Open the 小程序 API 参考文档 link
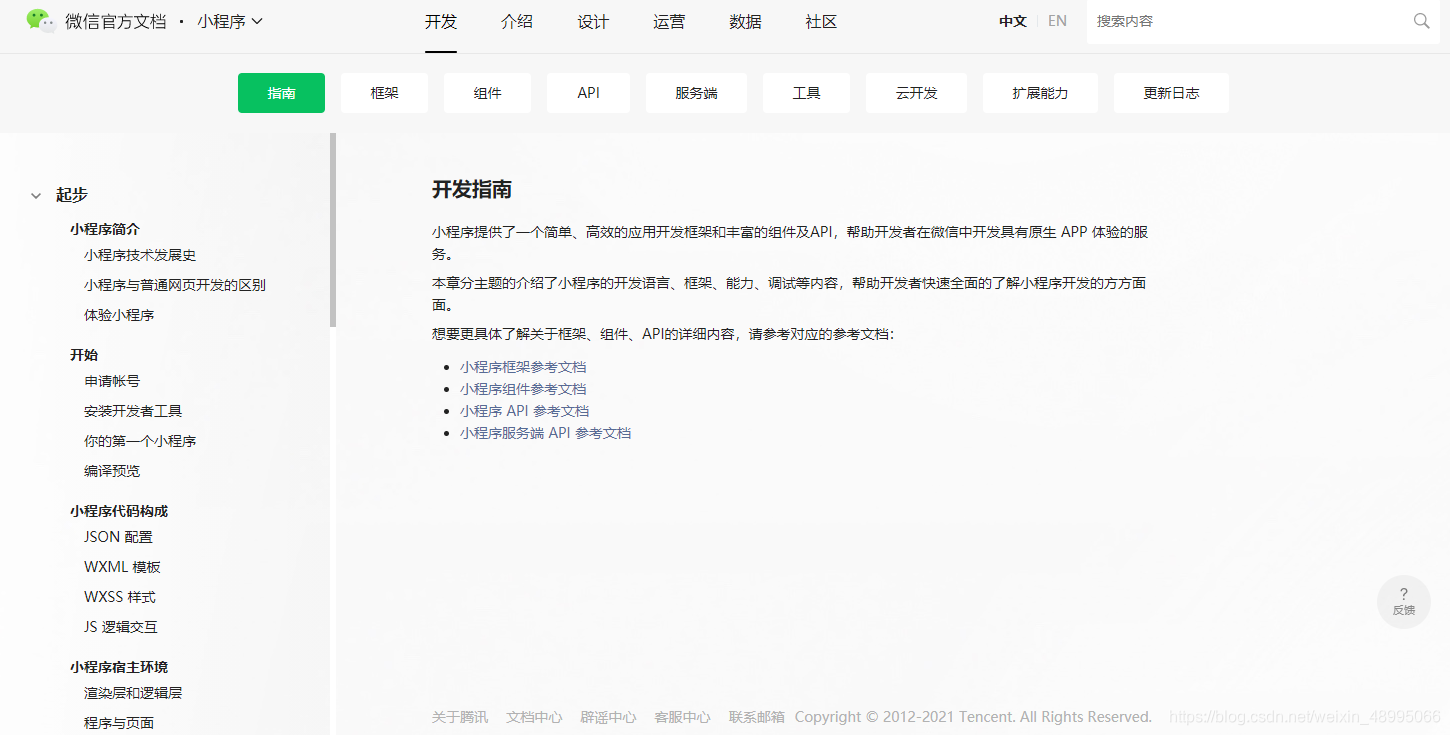The image size is (1450, 735). coord(524,411)
